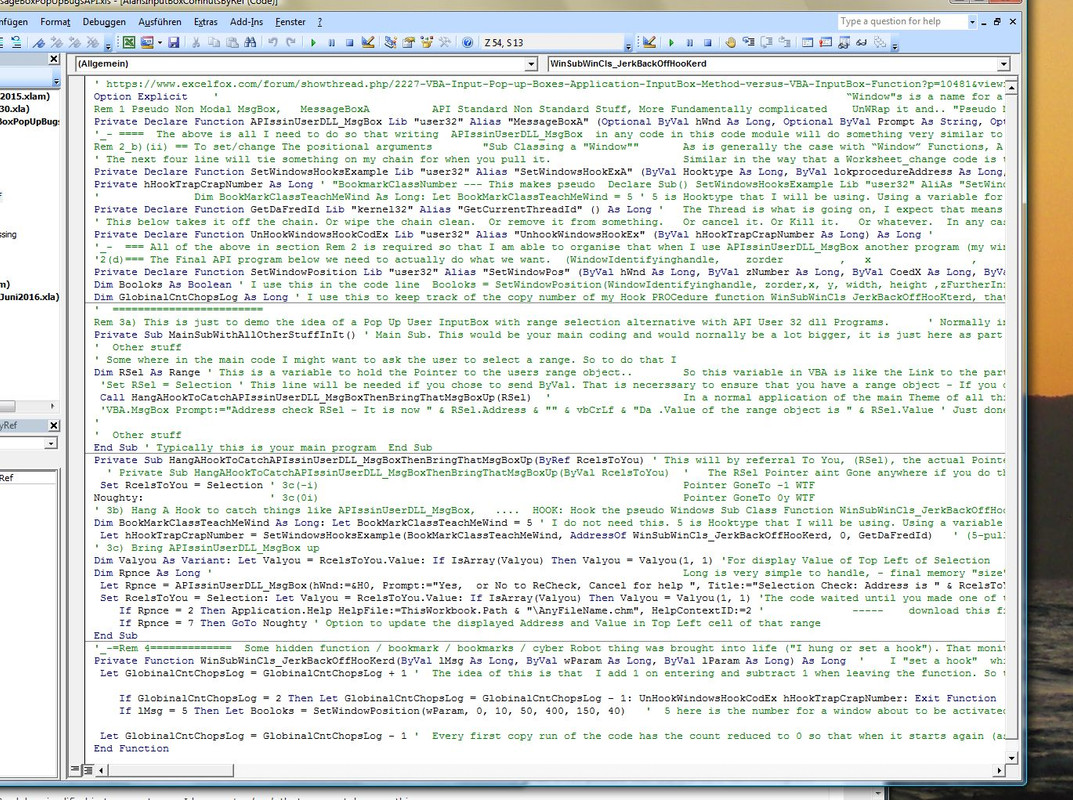Open the Ausführen menu
The width and height of the screenshot is (1073, 800).
pos(159,22)
